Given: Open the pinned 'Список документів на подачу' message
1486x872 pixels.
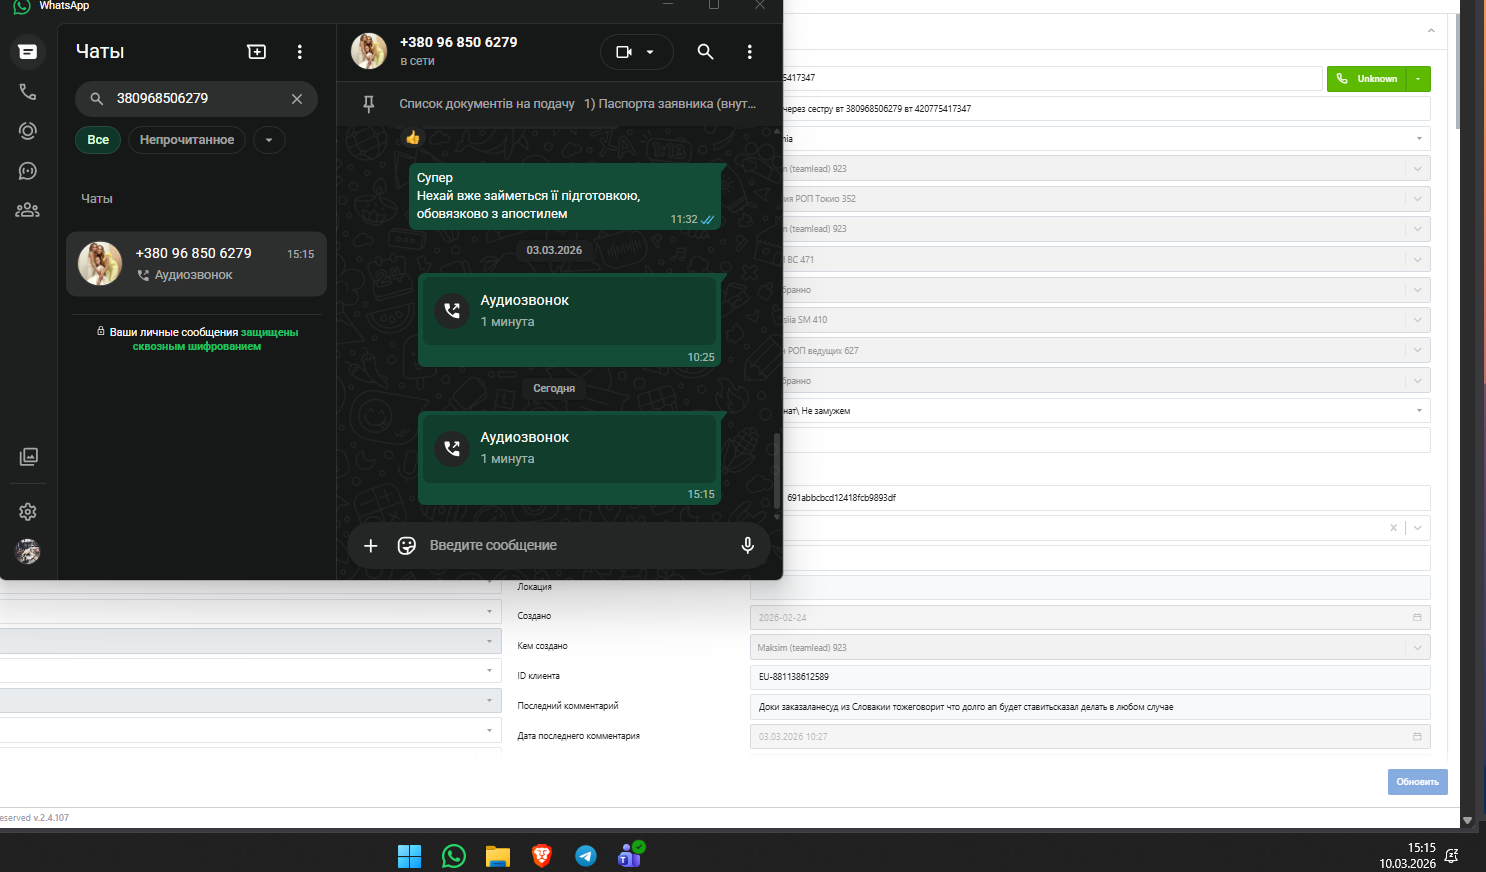Looking at the screenshot, I should (577, 104).
